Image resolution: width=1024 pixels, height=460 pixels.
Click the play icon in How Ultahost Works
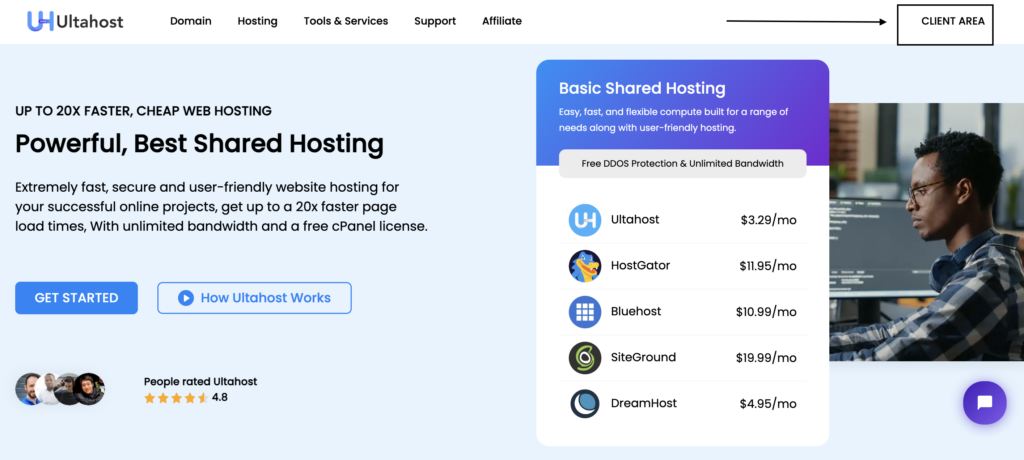(x=185, y=298)
